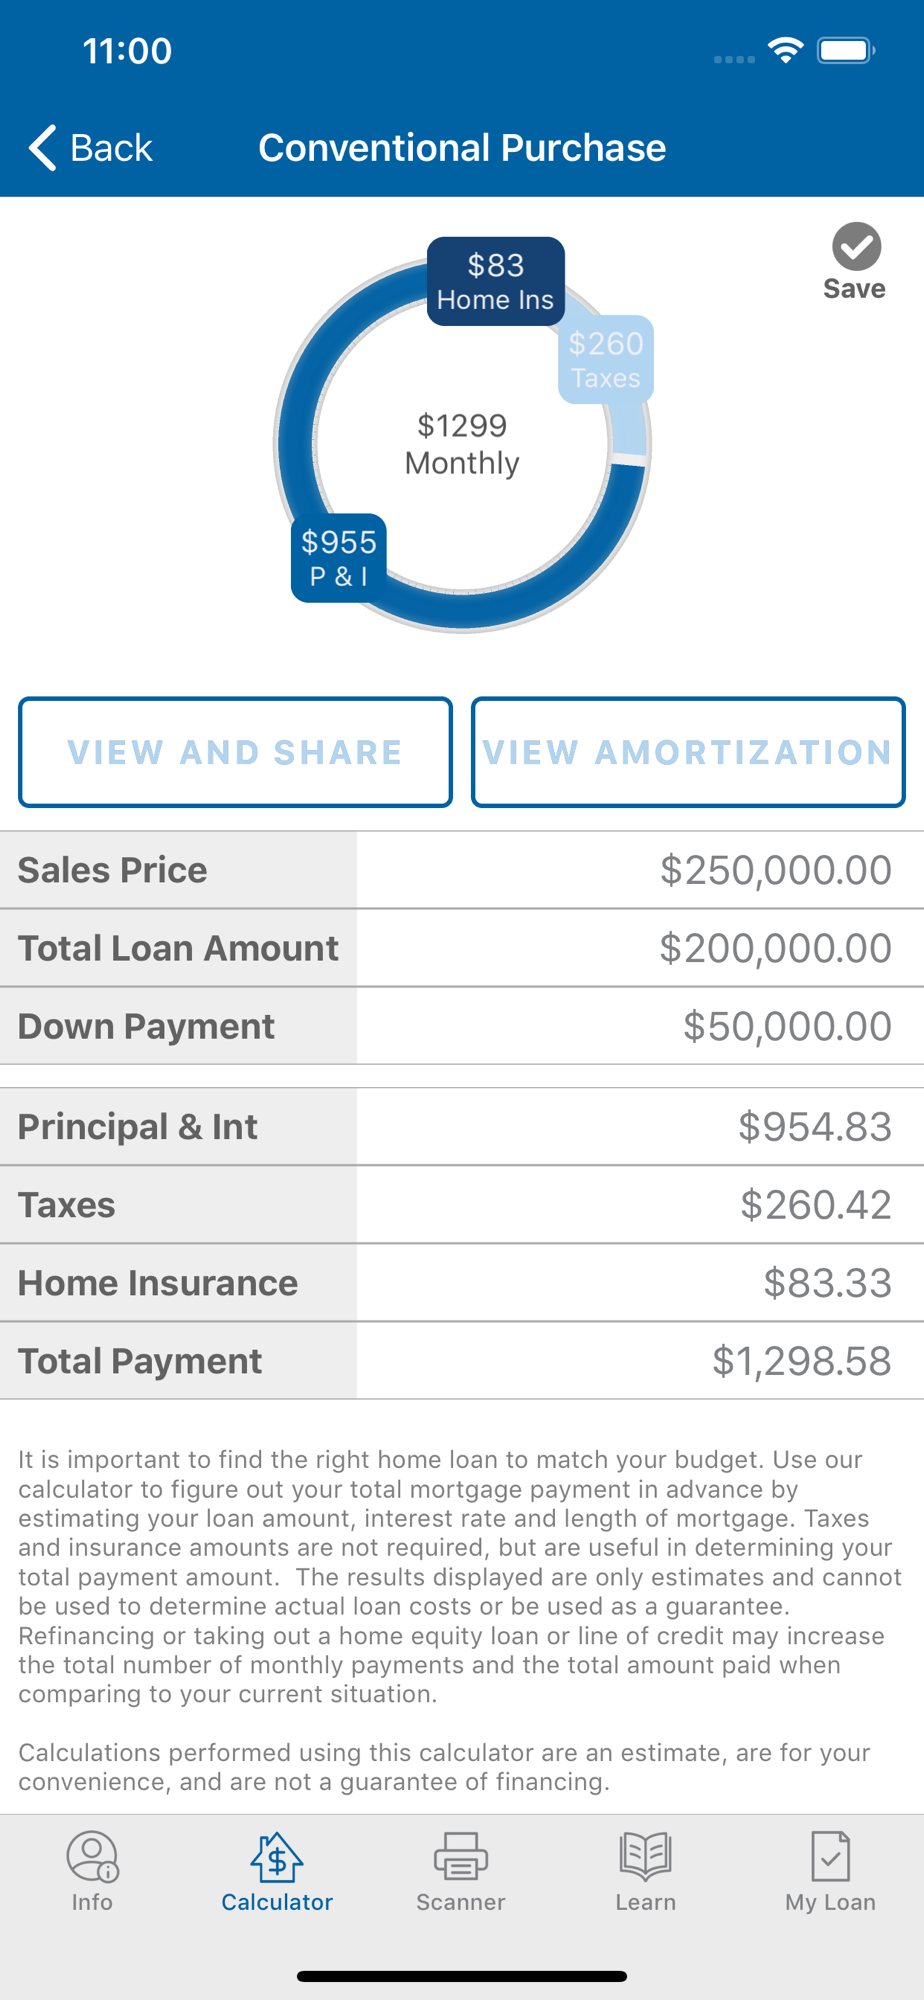This screenshot has height=2000, width=924.
Task: Tap the $83 Home Ins chart label
Action: (x=496, y=281)
